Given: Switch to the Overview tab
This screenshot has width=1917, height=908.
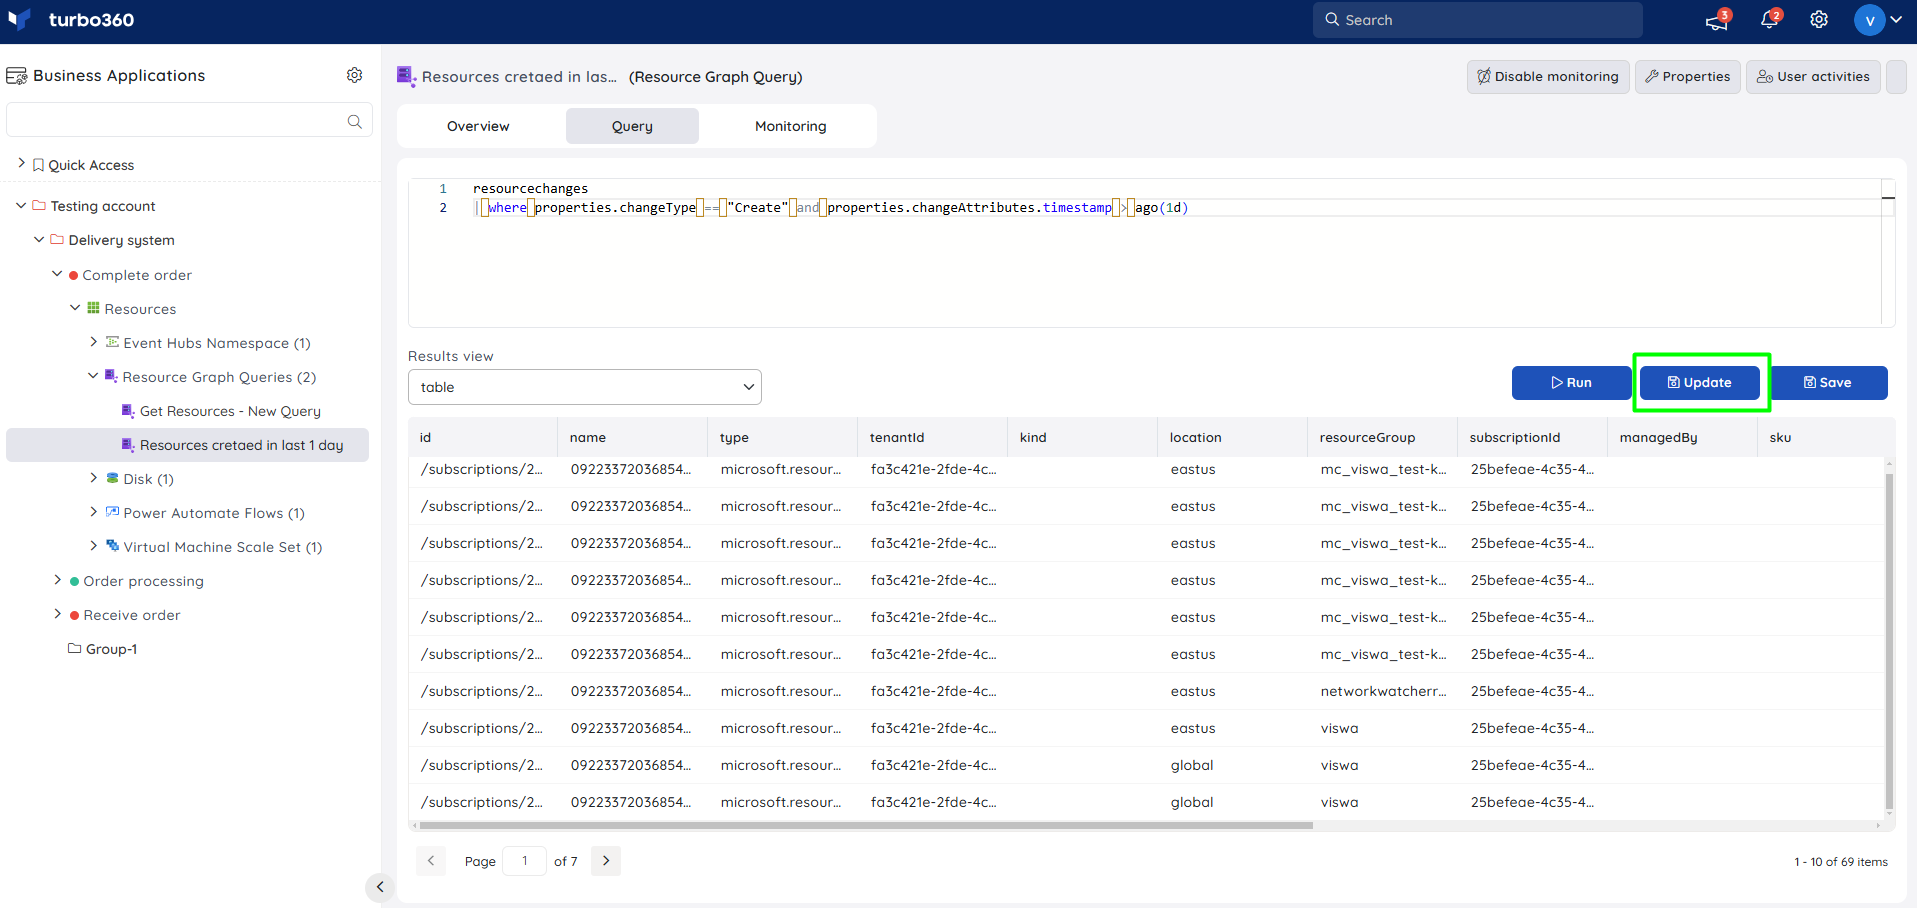Looking at the screenshot, I should [x=478, y=126].
